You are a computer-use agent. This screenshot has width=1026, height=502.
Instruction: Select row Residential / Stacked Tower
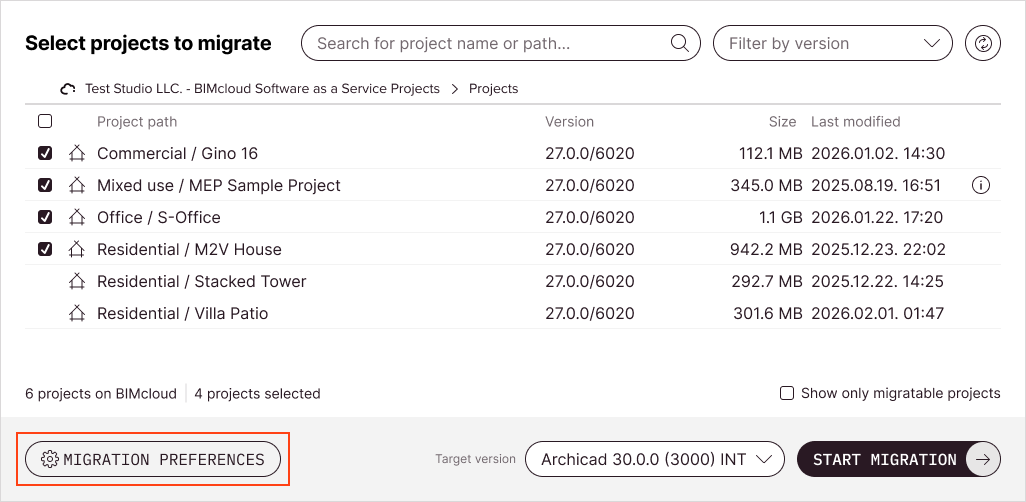[512, 282]
